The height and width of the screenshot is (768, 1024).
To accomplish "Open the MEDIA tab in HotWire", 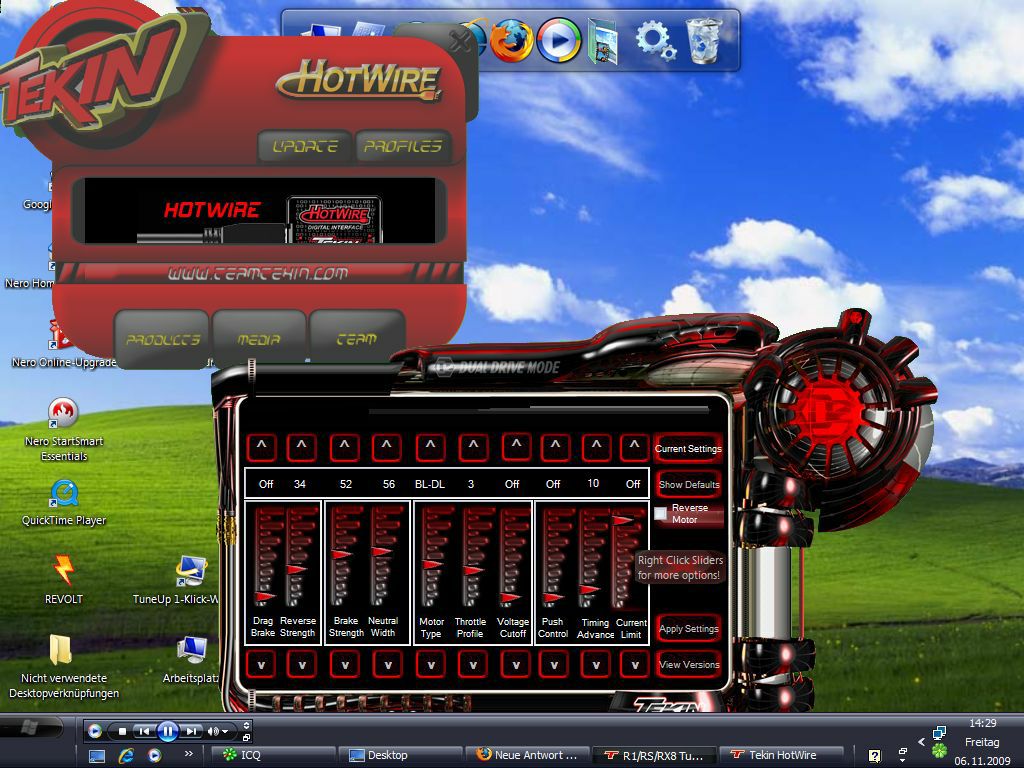I will coord(259,339).
